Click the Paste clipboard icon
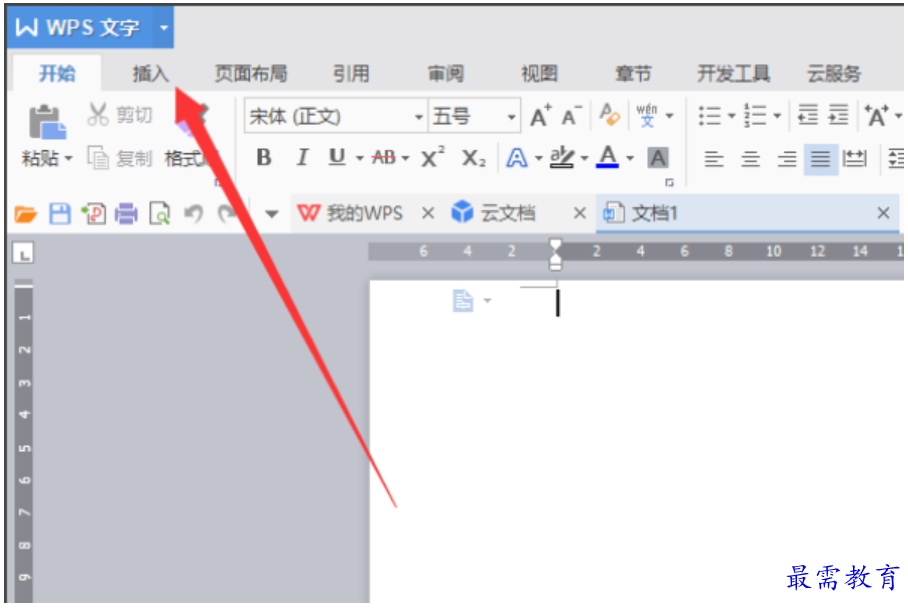 click(x=47, y=122)
